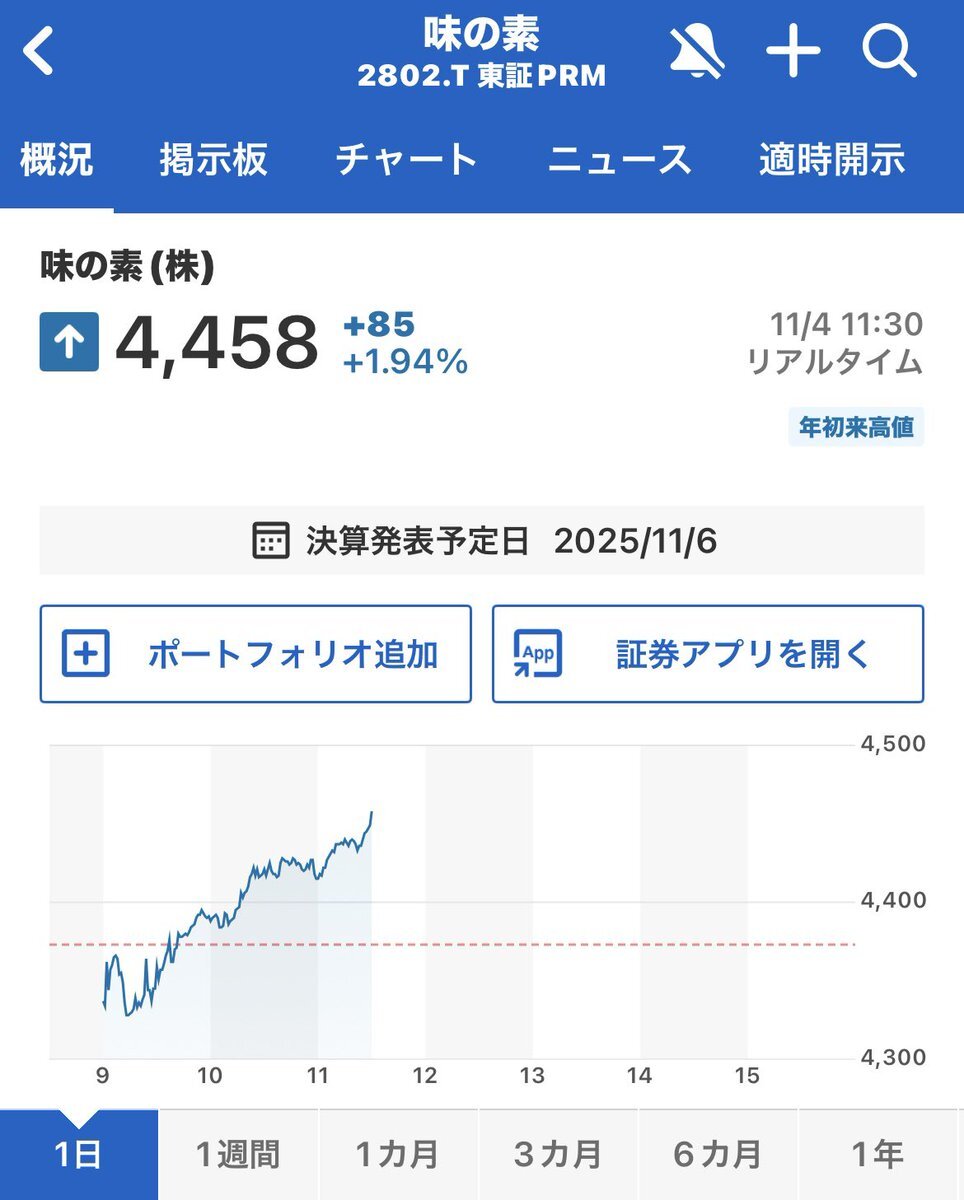Select the 適時開示 tab

(832, 160)
